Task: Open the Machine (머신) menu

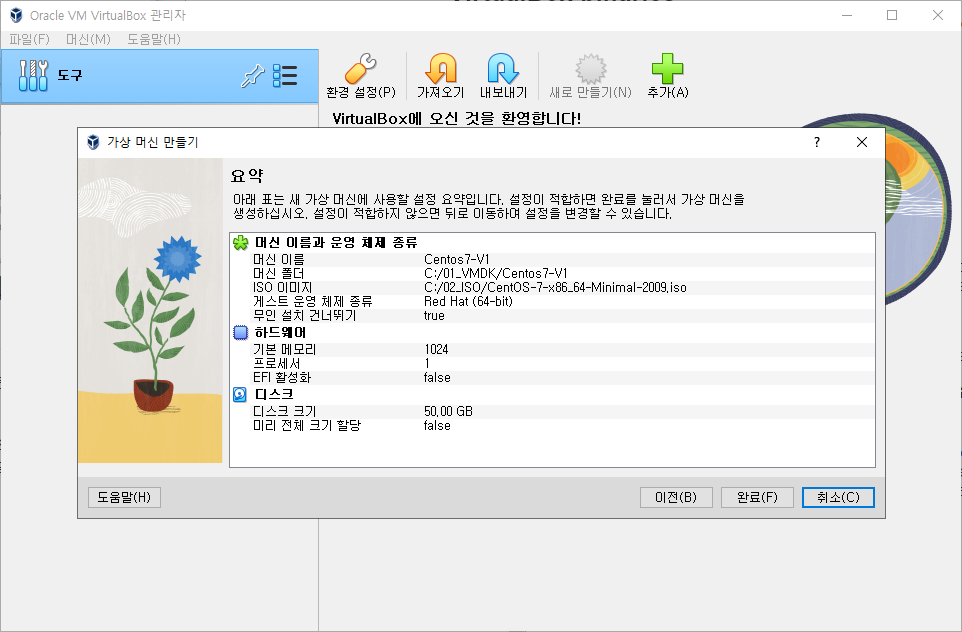Action: (x=88, y=39)
